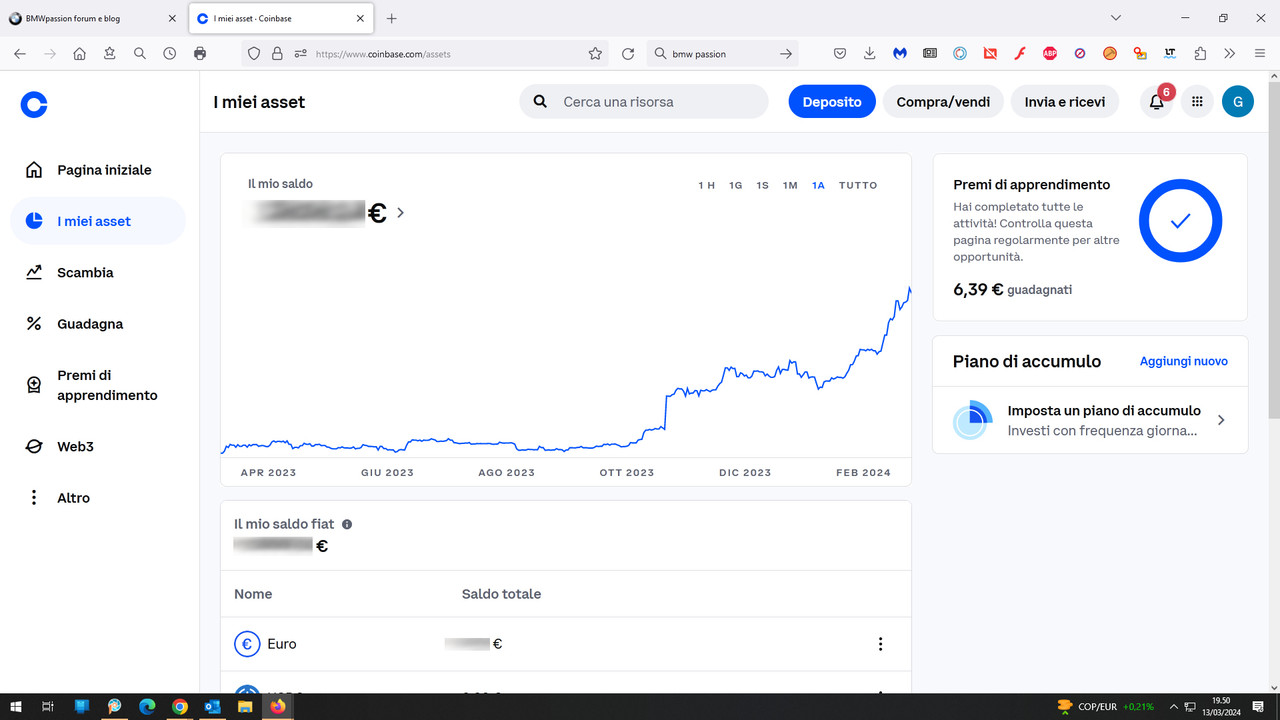This screenshot has height=720, width=1280.
Task: Open the Altro menu with three dots
Action: pos(98,498)
